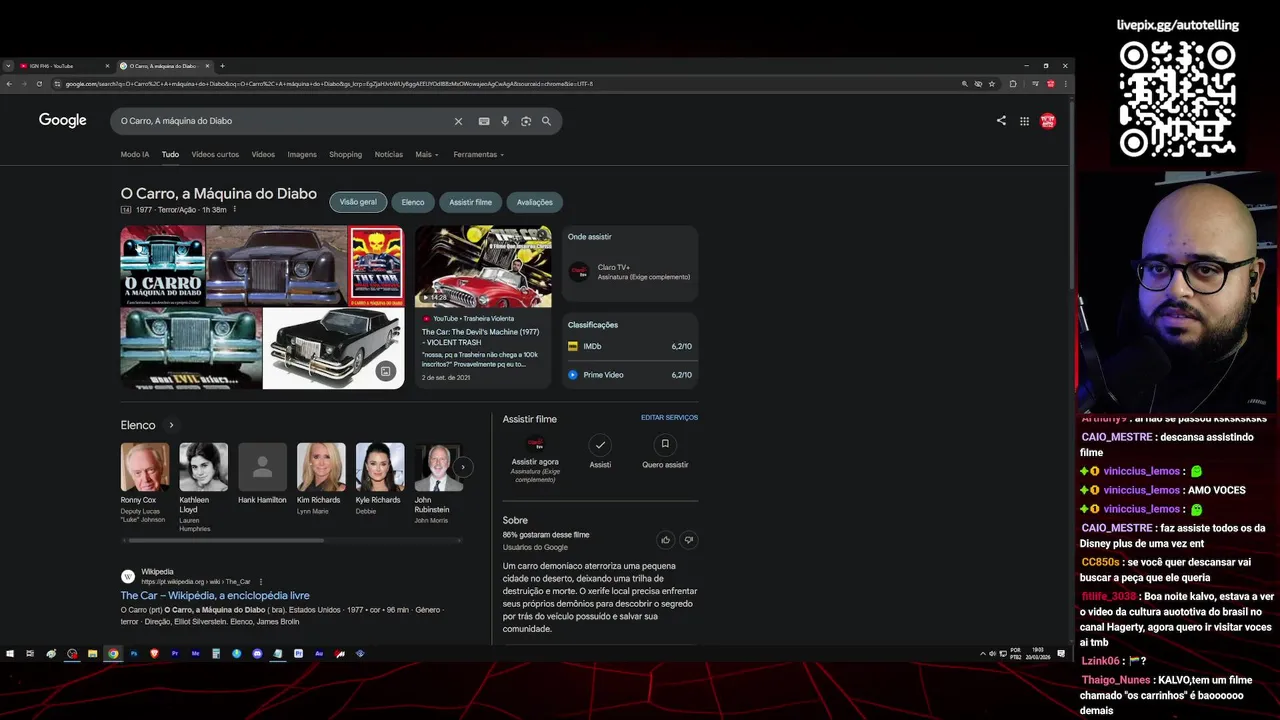
Task: Open Adobe Audition from the taskbar
Action: tap(319, 654)
